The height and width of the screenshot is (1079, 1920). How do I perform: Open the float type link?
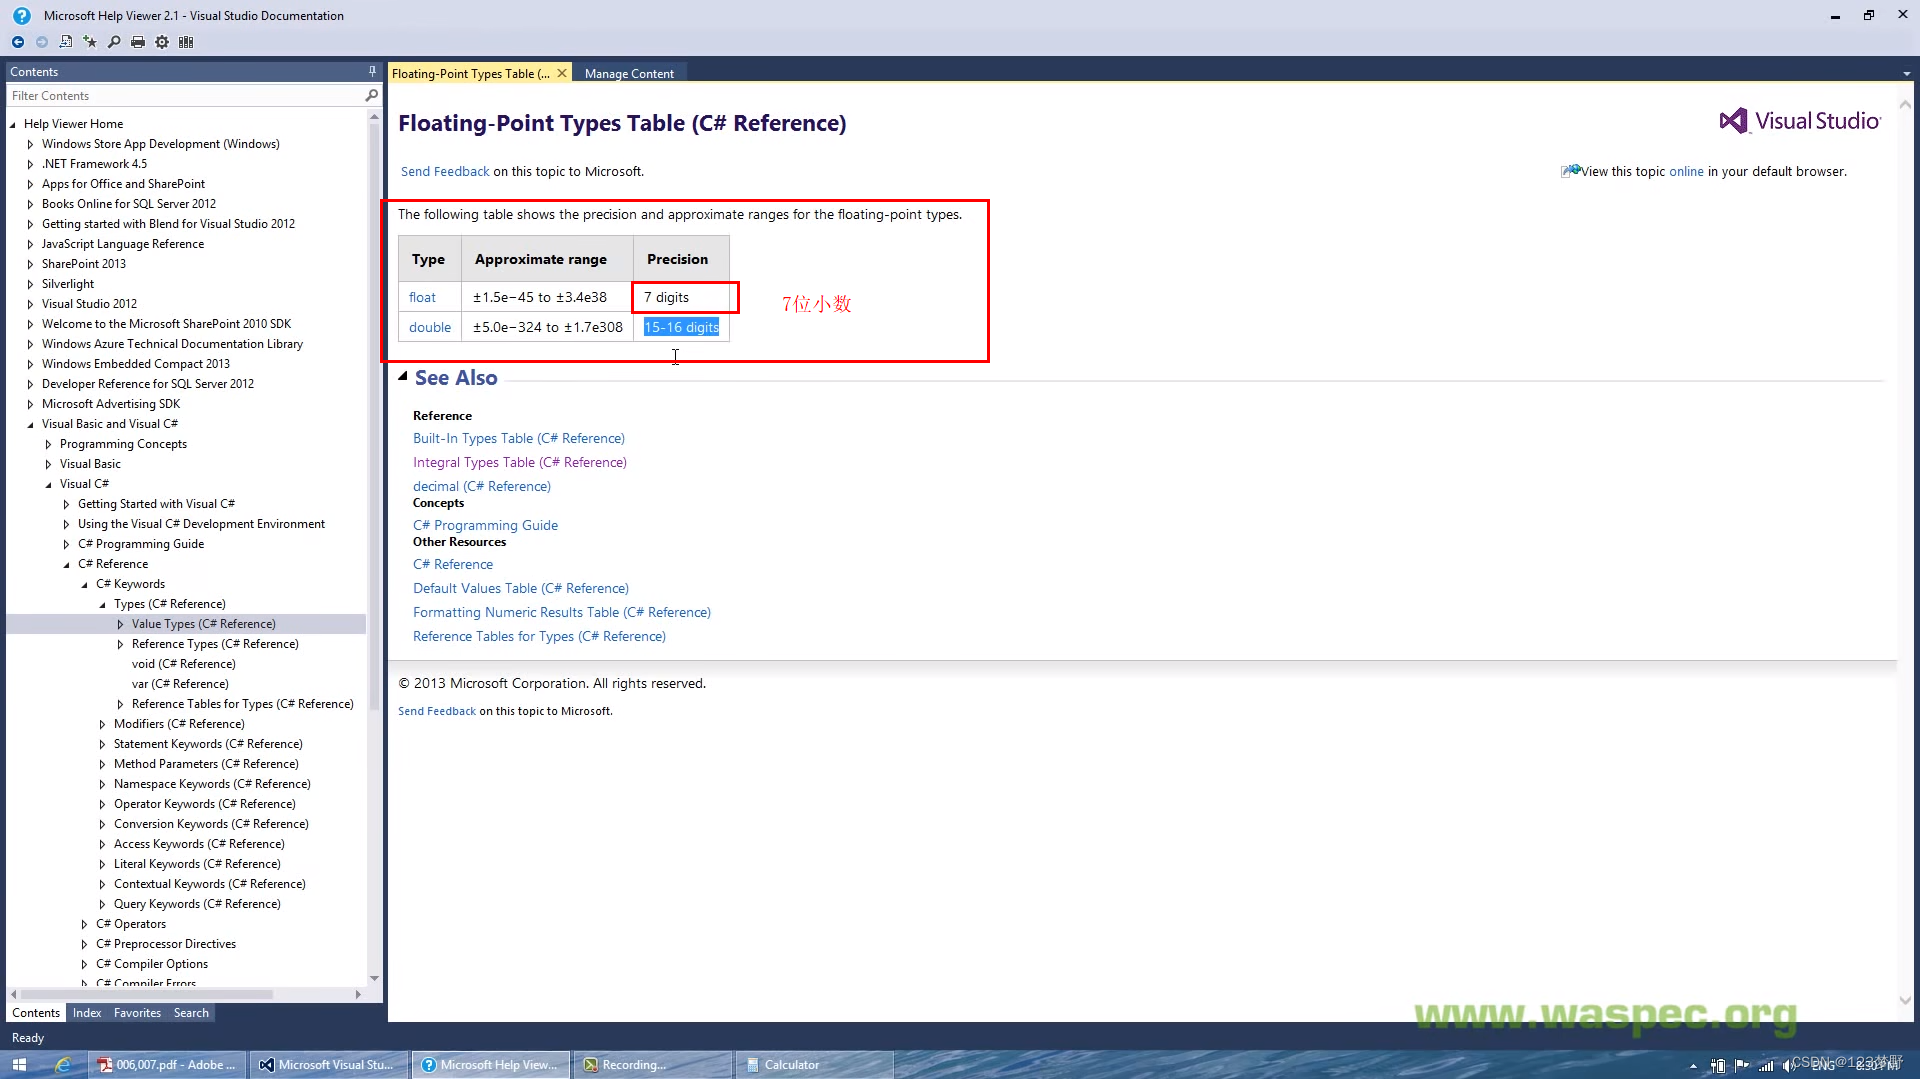[422, 297]
